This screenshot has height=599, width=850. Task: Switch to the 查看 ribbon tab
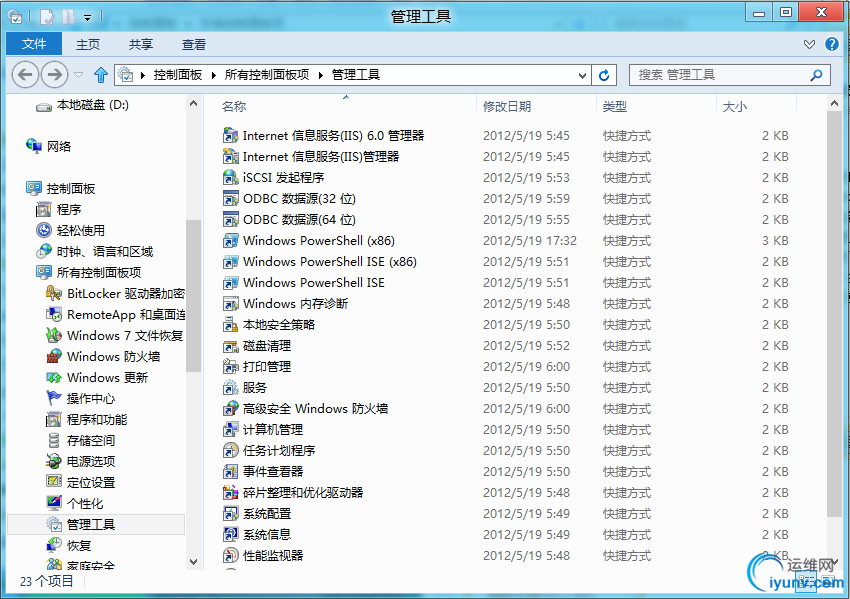tap(194, 43)
